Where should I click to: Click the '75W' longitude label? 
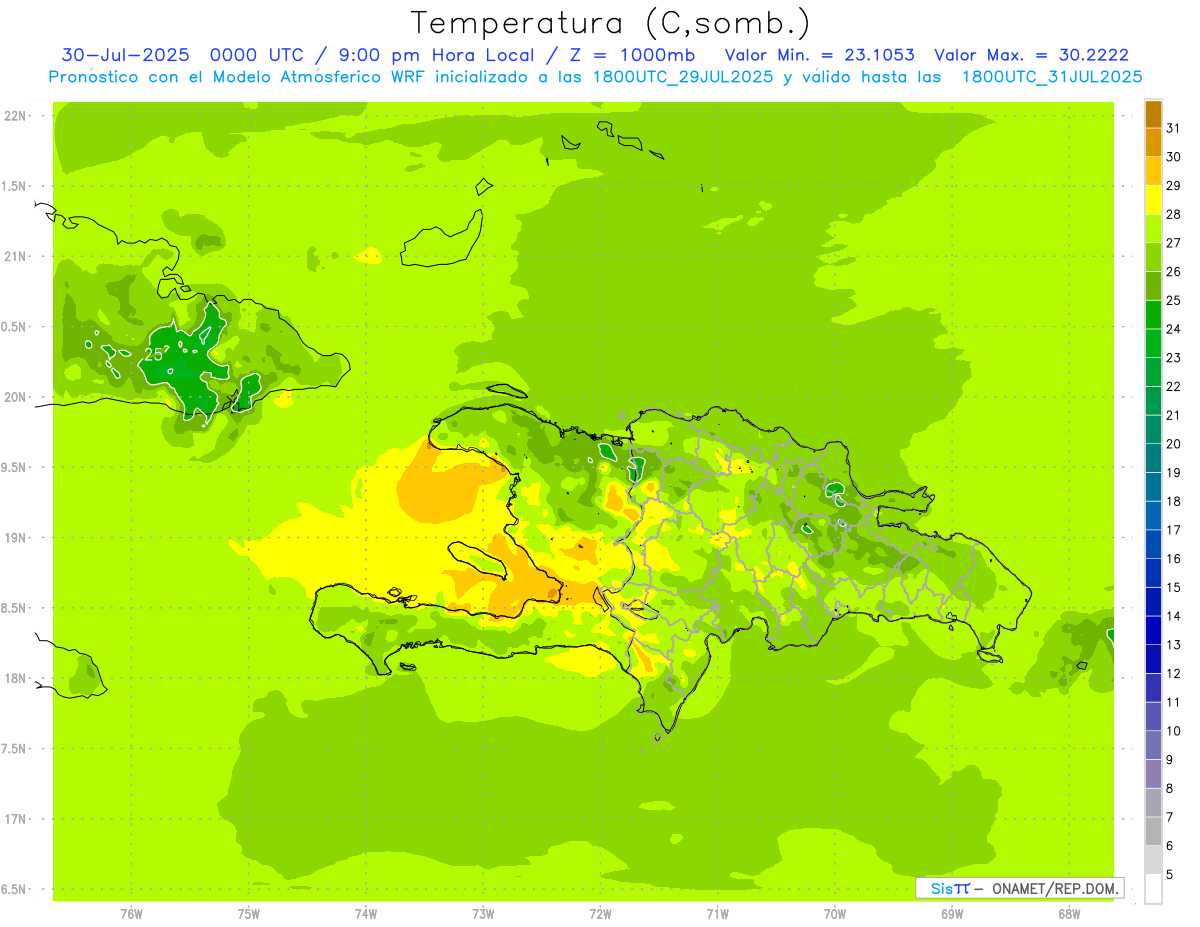pyautogui.click(x=249, y=914)
